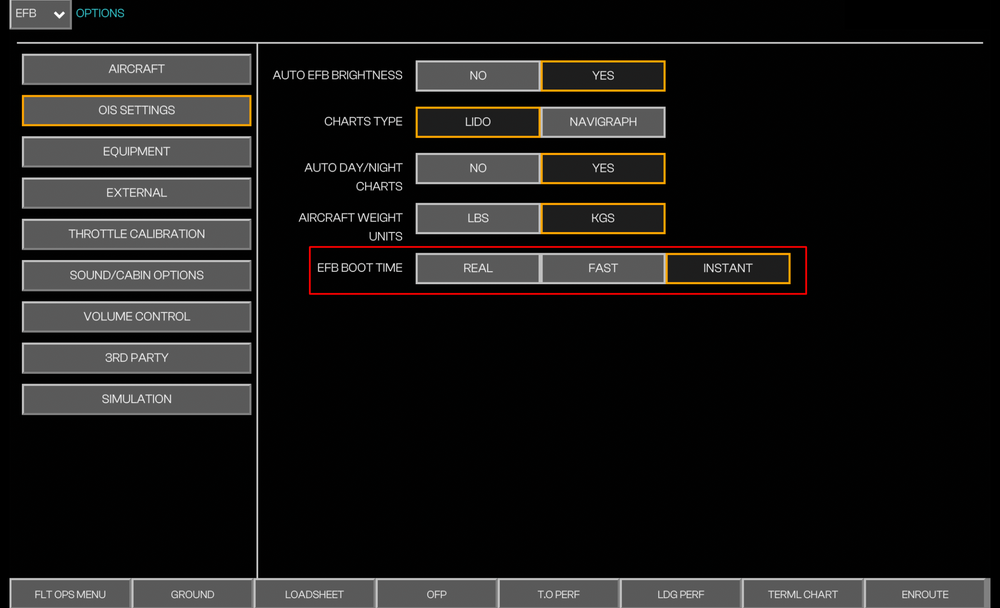The width and height of the screenshot is (1000, 608).
Task: Disable Auto Day/Night Charts with NO
Action: (478, 168)
